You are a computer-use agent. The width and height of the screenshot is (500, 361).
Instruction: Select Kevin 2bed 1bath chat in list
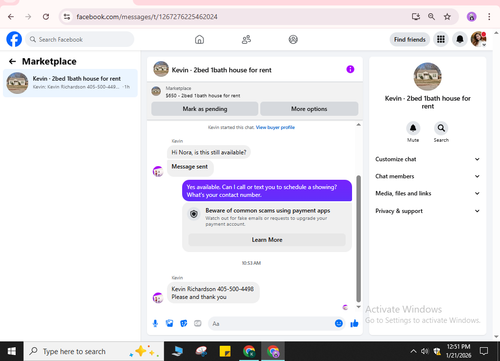click(70, 83)
